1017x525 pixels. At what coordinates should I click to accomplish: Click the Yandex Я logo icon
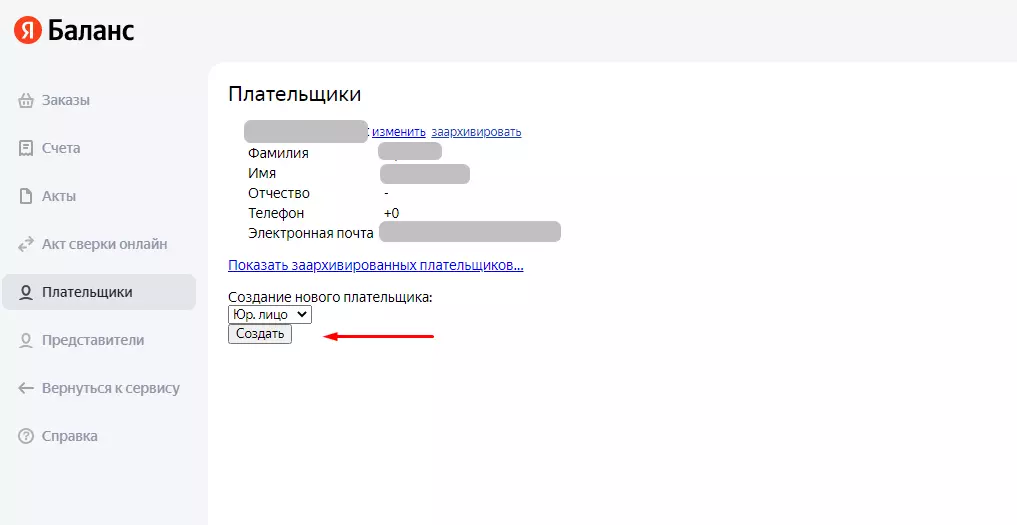pyautogui.click(x=27, y=31)
